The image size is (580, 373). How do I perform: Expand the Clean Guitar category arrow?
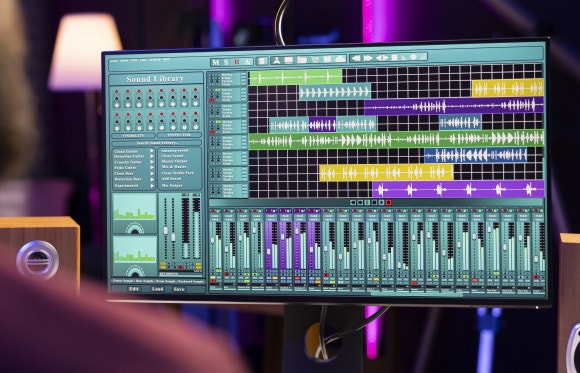point(152,151)
